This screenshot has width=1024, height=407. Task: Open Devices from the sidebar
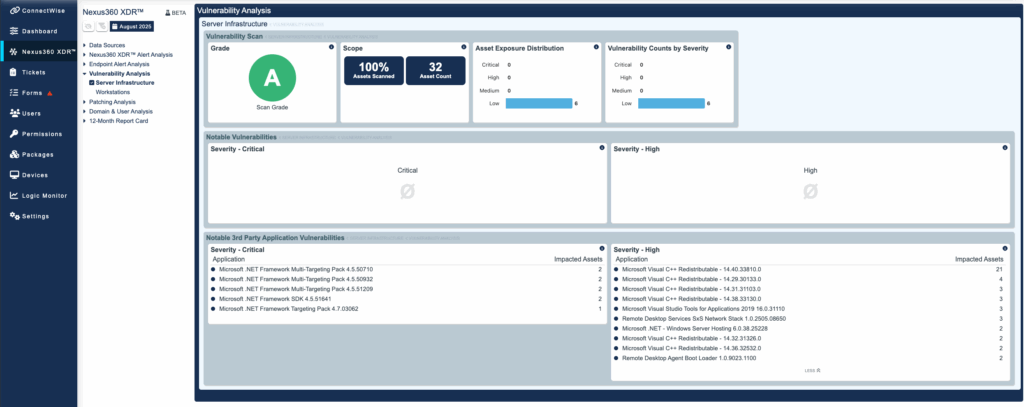click(35, 175)
